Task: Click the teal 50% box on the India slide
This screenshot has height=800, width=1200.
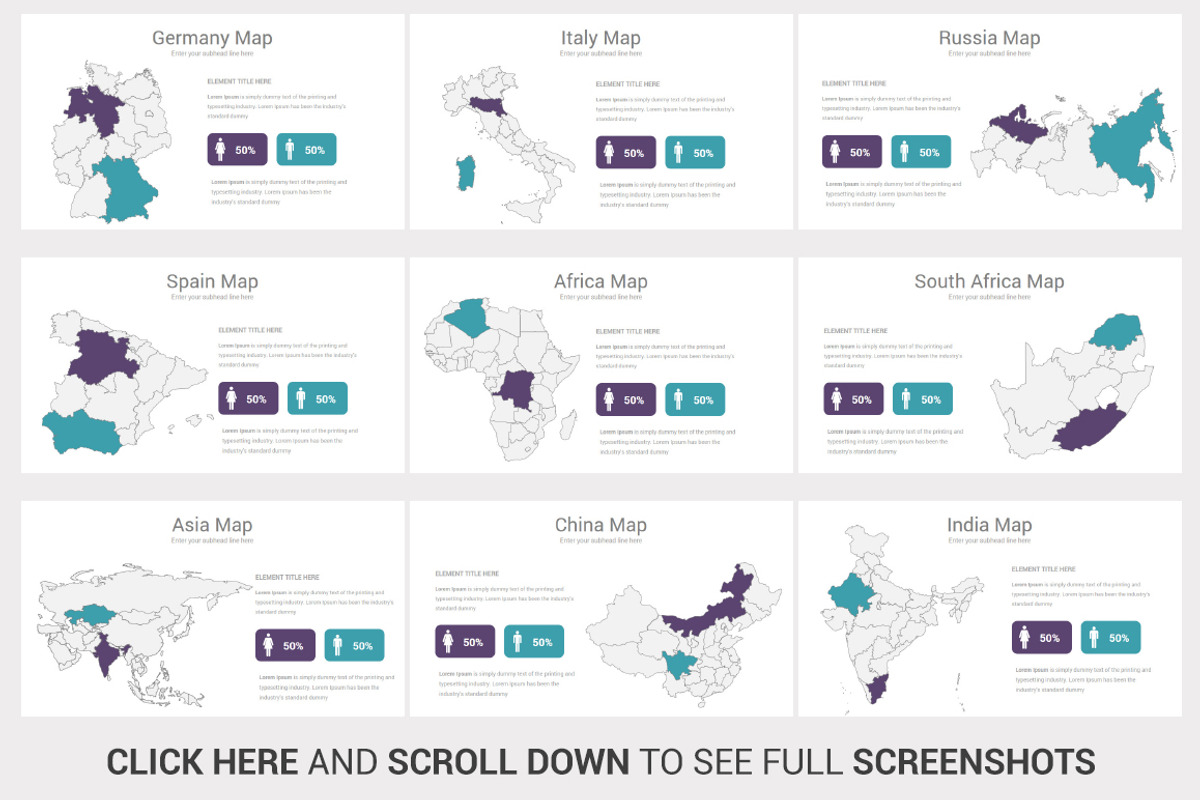Action: coord(1110,637)
